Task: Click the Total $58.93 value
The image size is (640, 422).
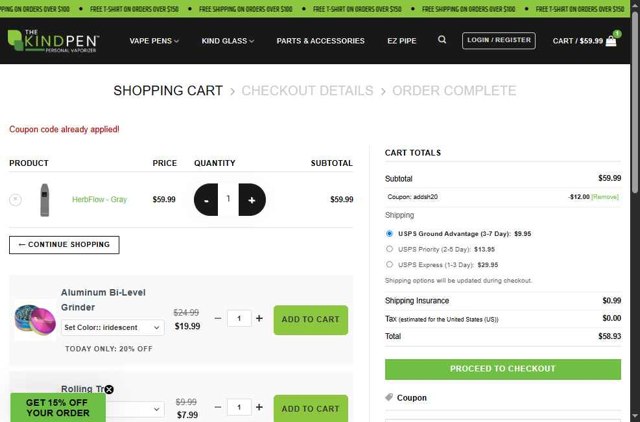Action: (610, 336)
